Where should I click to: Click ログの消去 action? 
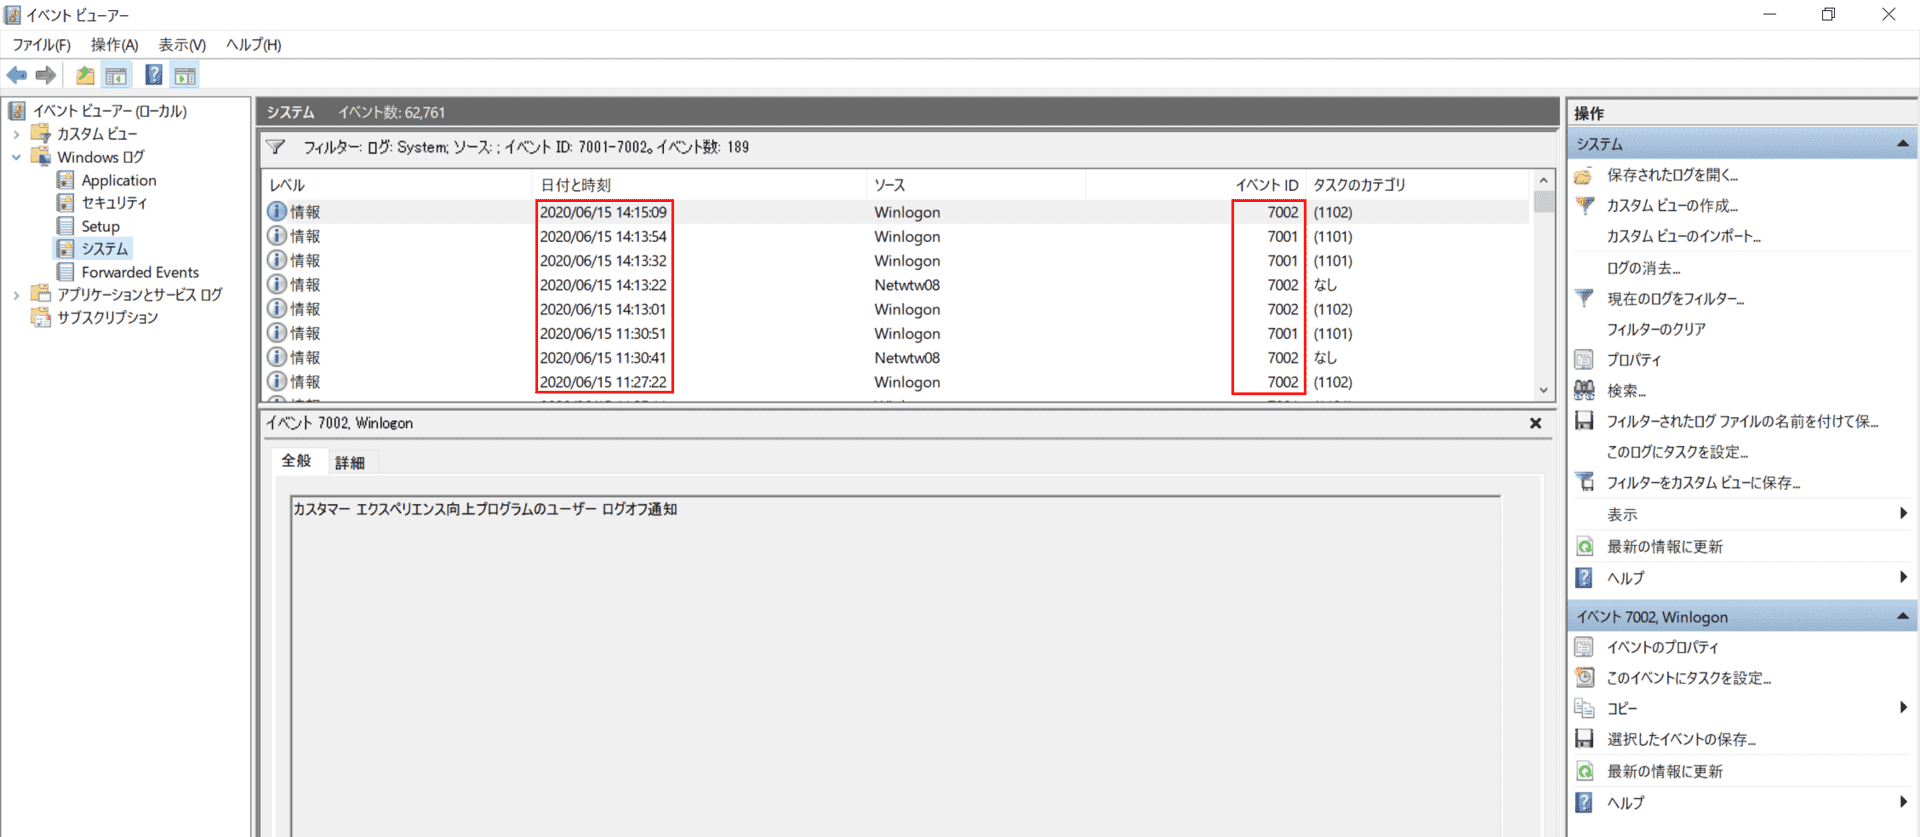[x=1643, y=268]
